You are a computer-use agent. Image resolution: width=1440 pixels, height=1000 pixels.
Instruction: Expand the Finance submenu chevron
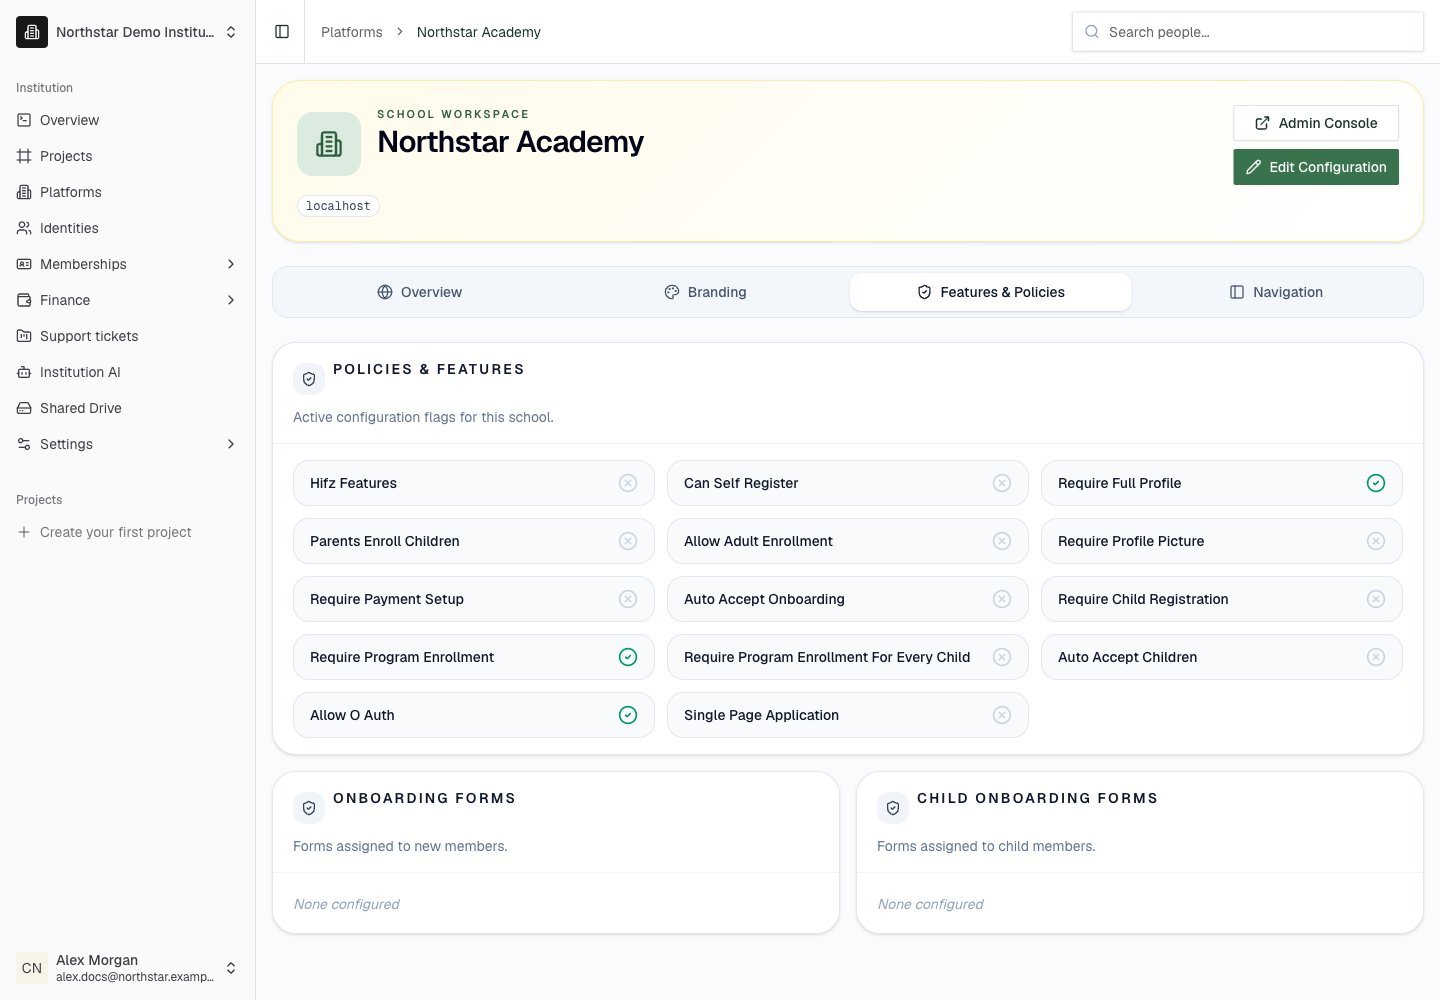pyautogui.click(x=231, y=300)
